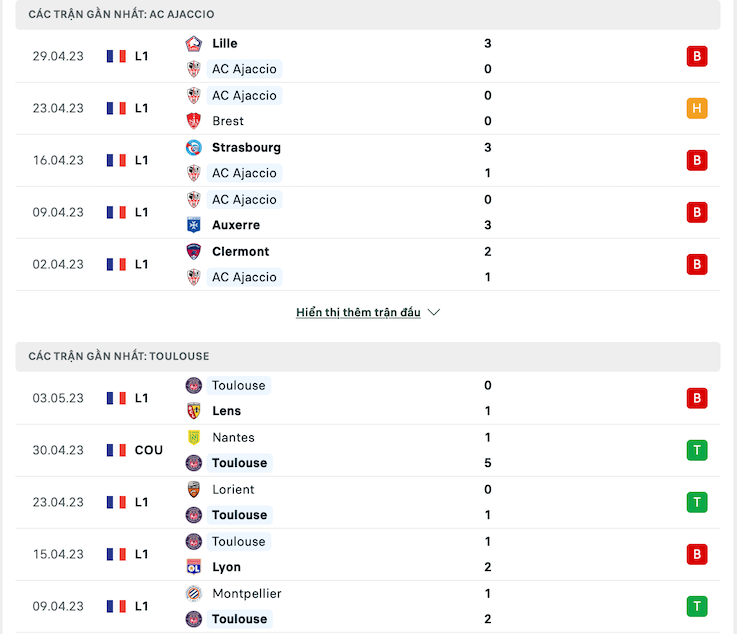Click the Lille club logo
The image size is (737, 634).
pyautogui.click(x=194, y=44)
